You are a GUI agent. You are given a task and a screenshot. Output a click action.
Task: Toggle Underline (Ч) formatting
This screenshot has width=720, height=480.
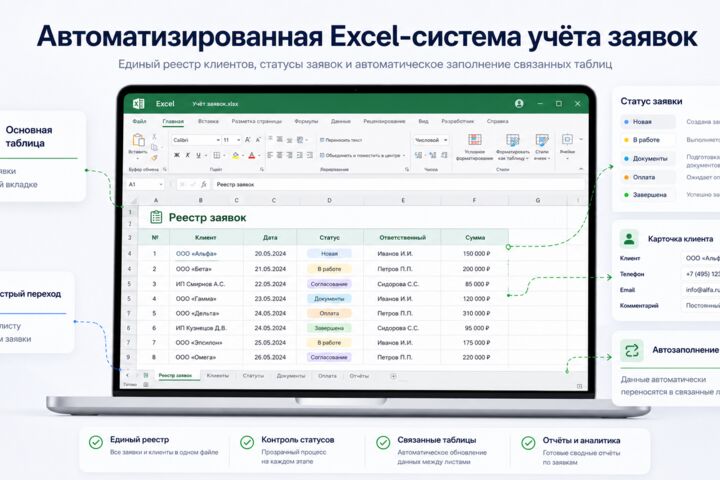coord(198,156)
